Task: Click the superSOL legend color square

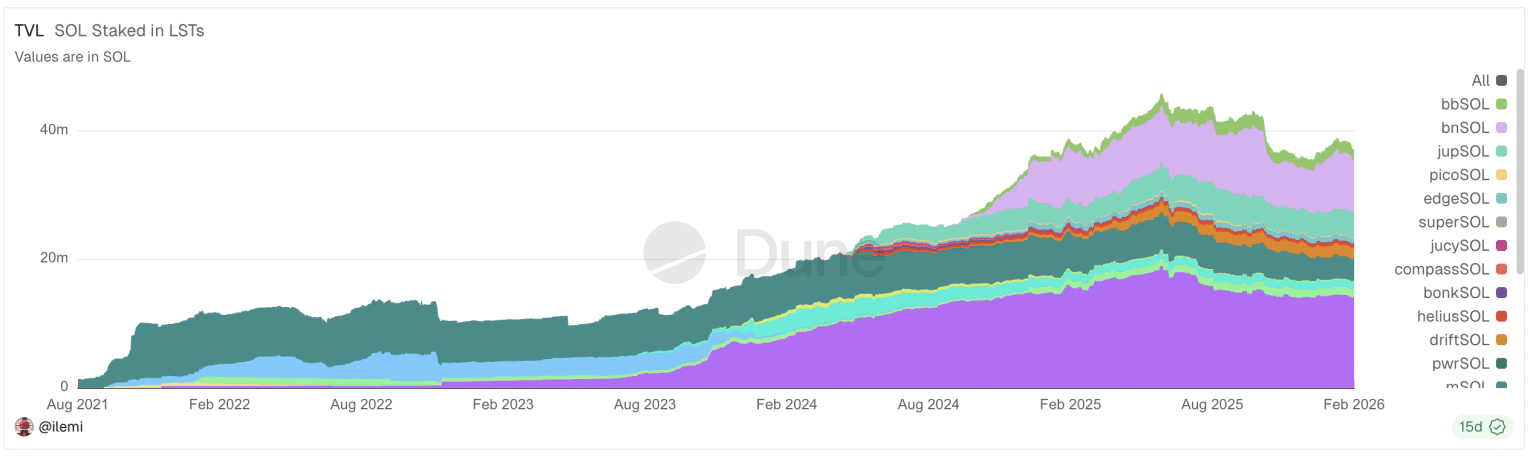Action: pos(1501,222)
